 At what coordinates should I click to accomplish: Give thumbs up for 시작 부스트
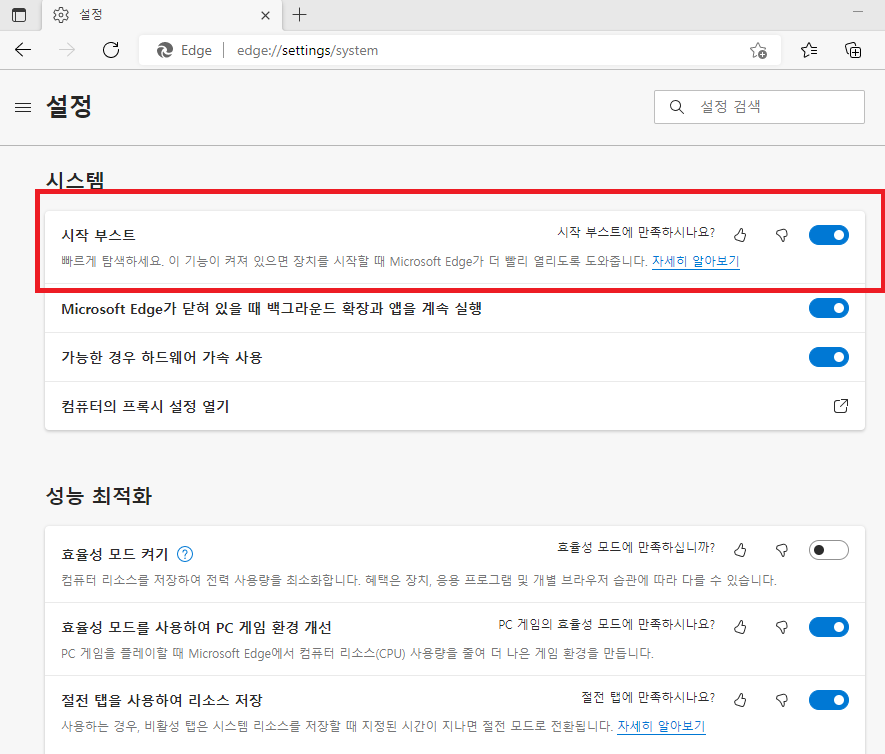click(x=741, y=235)
